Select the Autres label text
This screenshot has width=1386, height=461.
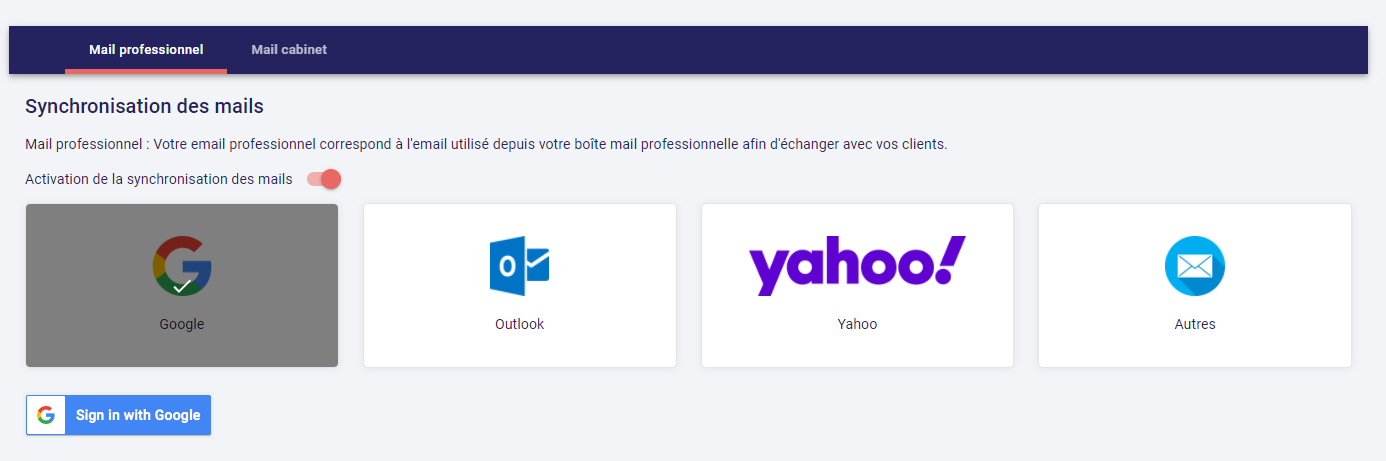[1195, 324]
